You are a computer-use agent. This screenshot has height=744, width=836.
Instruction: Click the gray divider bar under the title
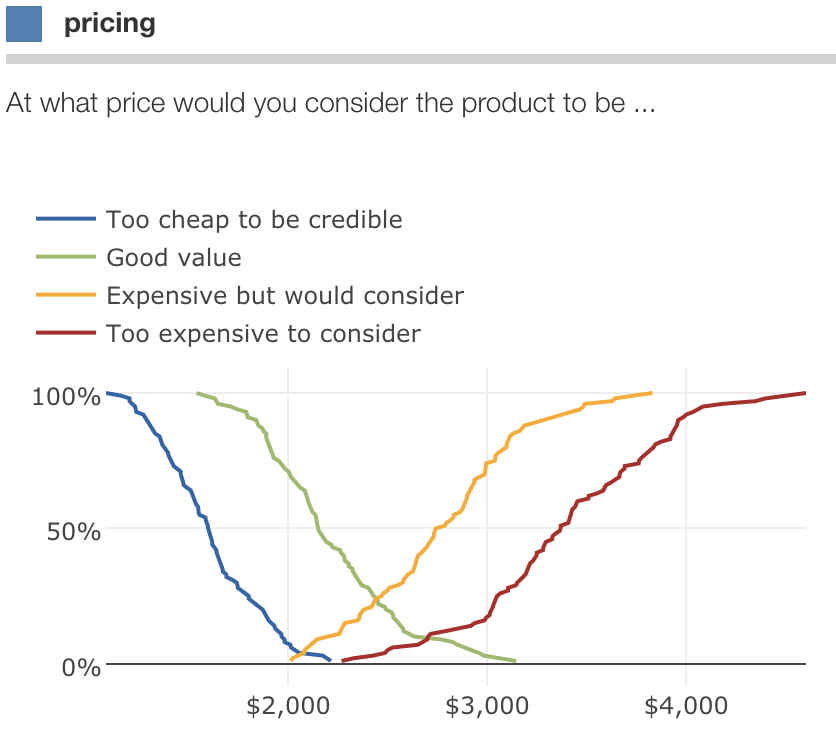click(x=420, y=59)
